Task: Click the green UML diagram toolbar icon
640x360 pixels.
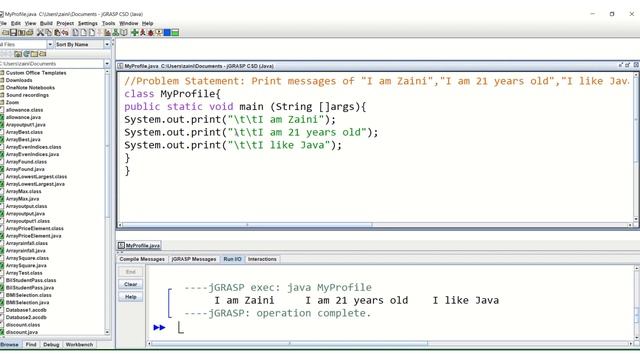Action: 116,32
